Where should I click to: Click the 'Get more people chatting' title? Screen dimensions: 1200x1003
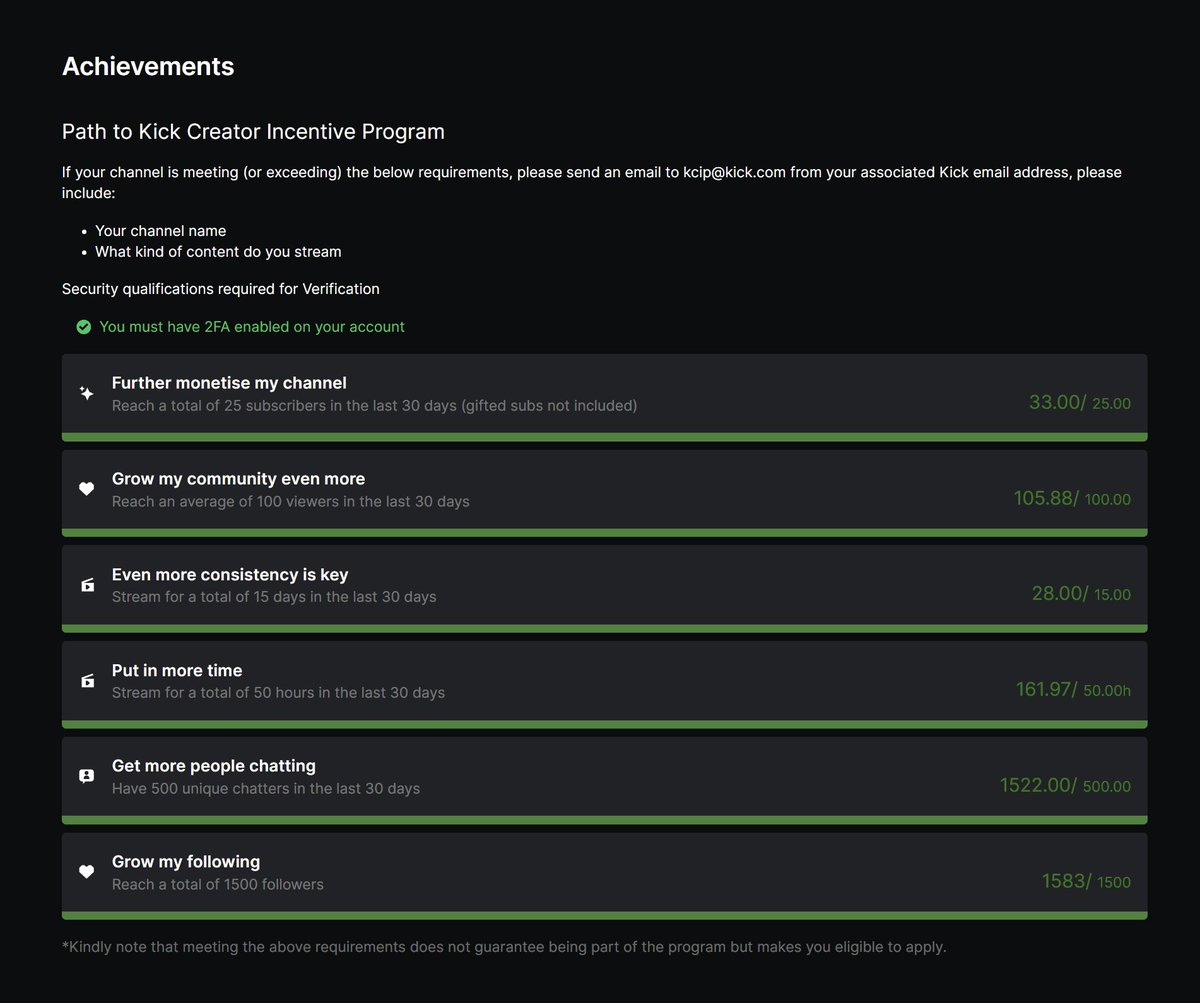pyautogui.click(x=214, y=766)
